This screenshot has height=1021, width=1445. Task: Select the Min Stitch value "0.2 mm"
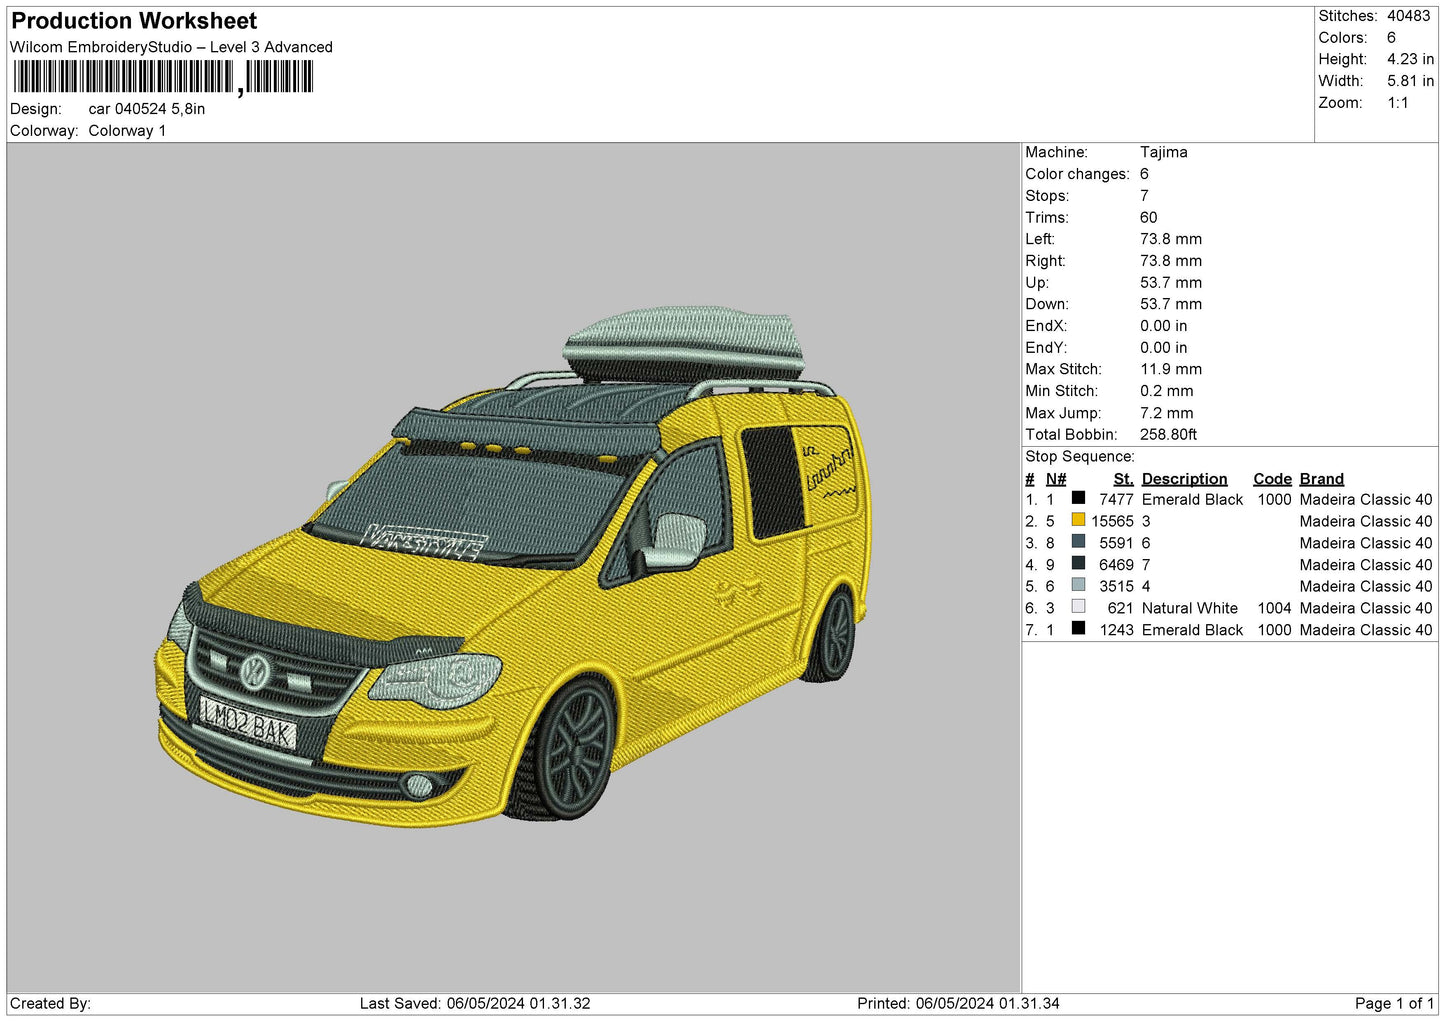[1167, 391]
